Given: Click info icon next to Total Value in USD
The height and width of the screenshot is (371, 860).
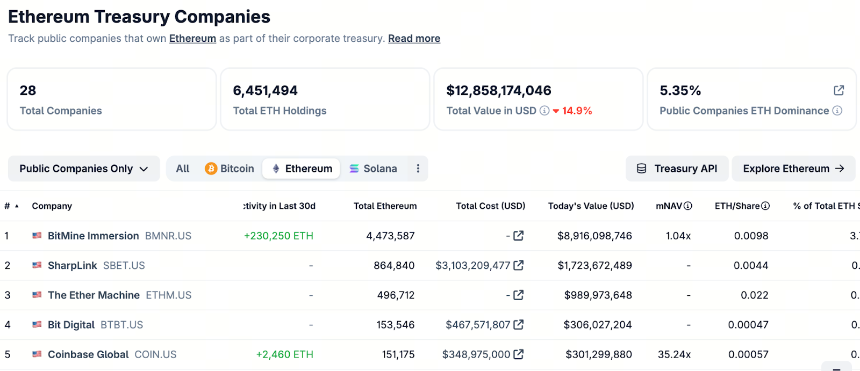Looking at the screenshot, I should [x=544, y=111].
